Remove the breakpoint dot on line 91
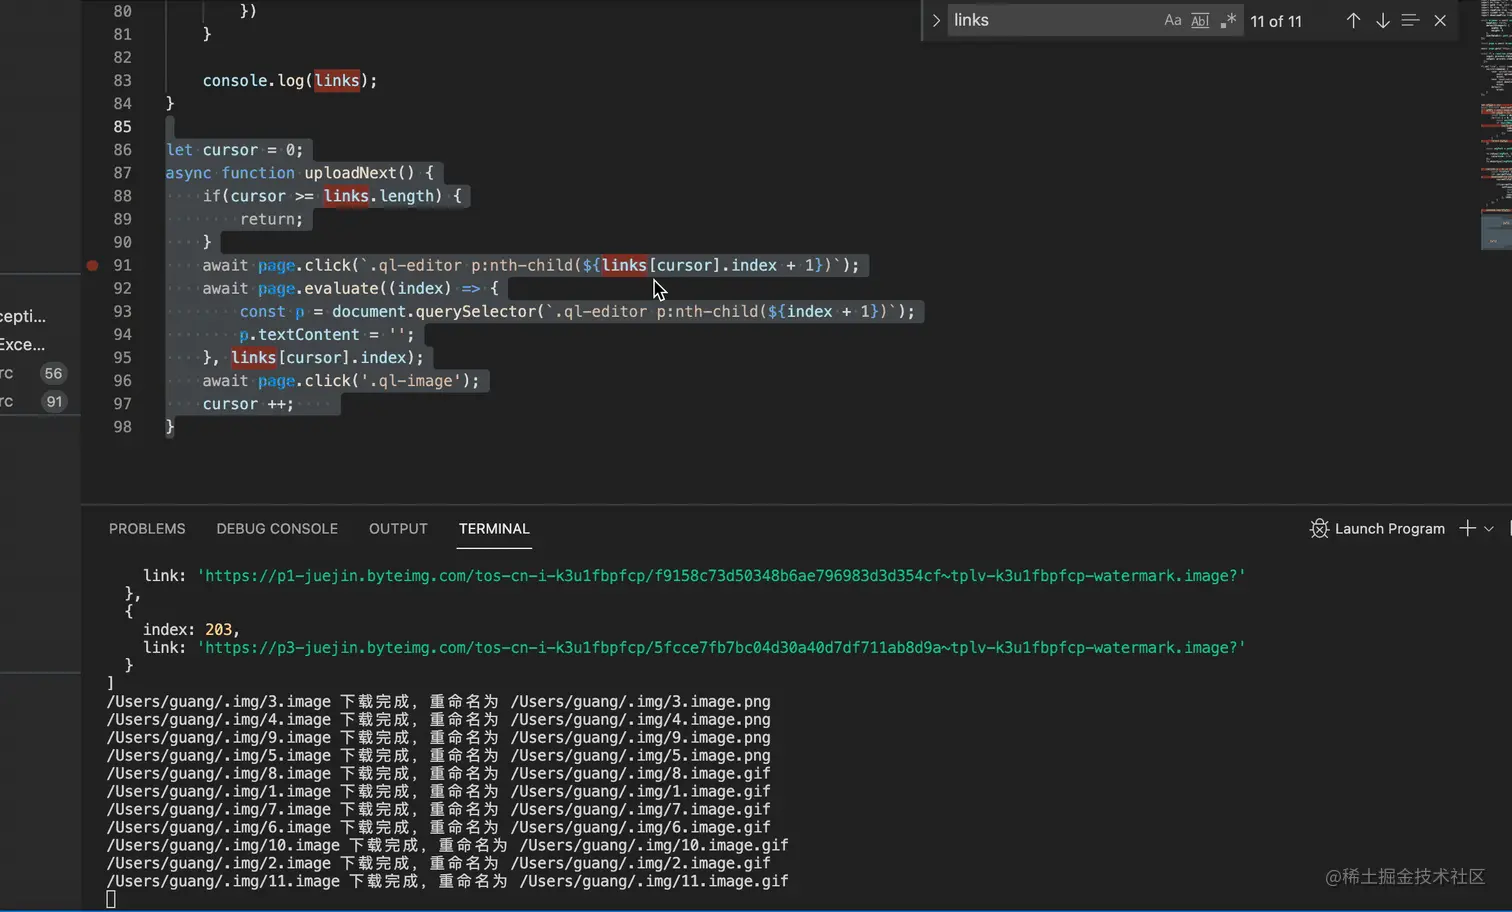The image size is (1512, 912). [92, 265]
